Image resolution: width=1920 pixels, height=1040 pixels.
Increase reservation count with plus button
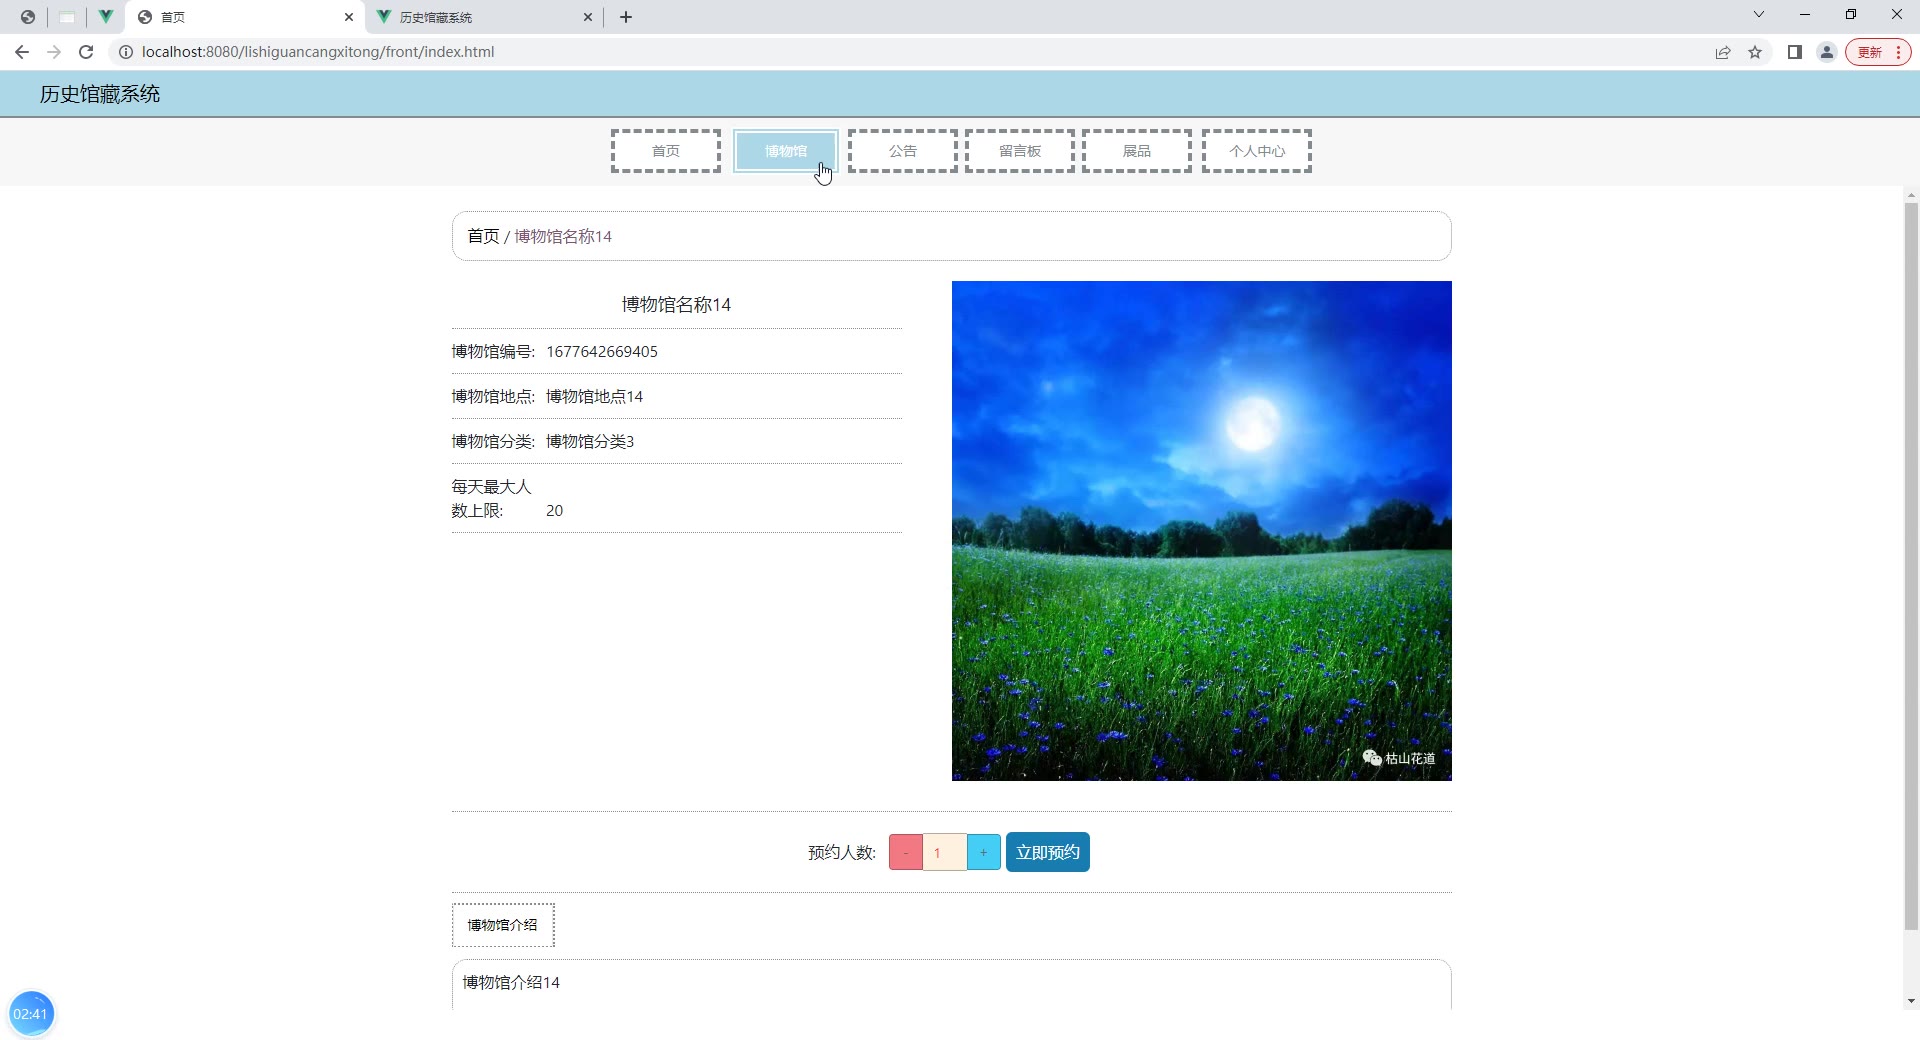pos(984,852)
